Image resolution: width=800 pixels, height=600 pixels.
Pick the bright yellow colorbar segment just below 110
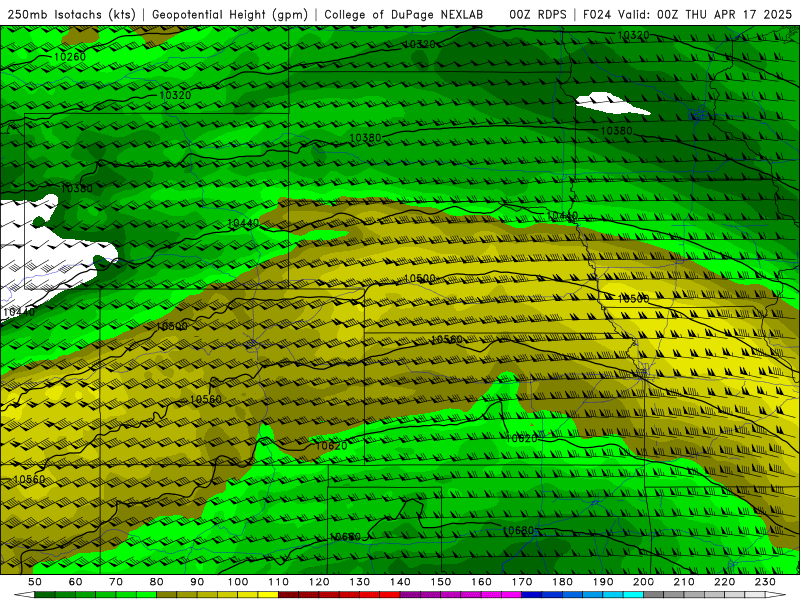268,594
